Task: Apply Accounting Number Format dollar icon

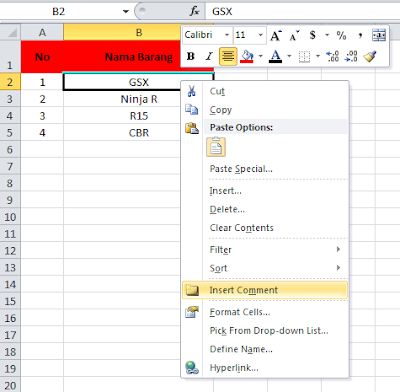Action: pyautogui.click(x=312, y=35)
